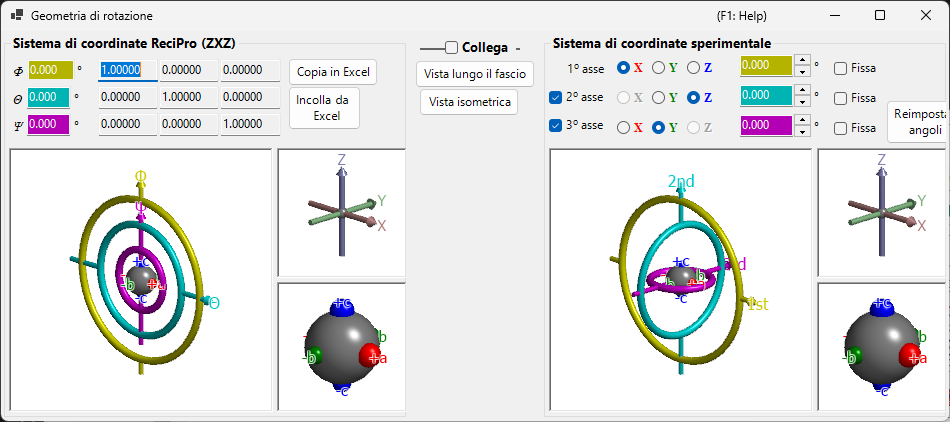Click the Sistema di coordinate ReciPro (ZXZ) heading
Image resolution: width=950 pixels, height=422 pixels.
(x=124, y=43)
